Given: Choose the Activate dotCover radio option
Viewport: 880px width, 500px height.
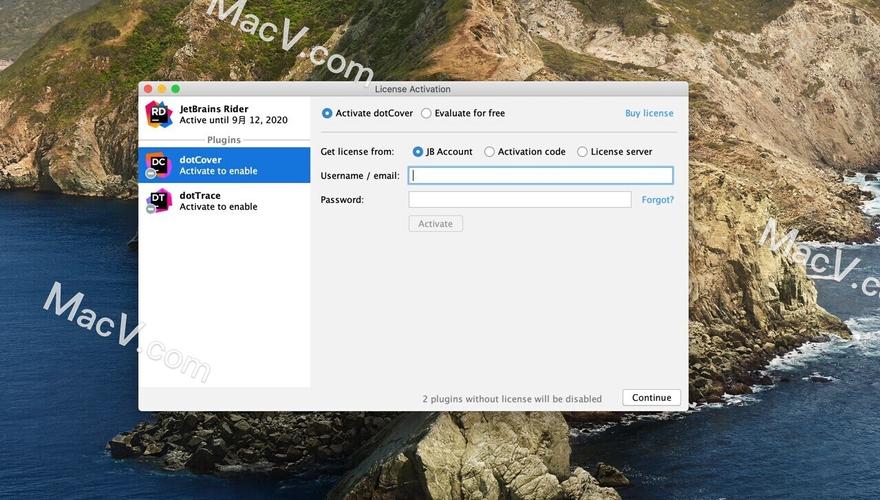Looking at the screenshot, I should [327, 113].
